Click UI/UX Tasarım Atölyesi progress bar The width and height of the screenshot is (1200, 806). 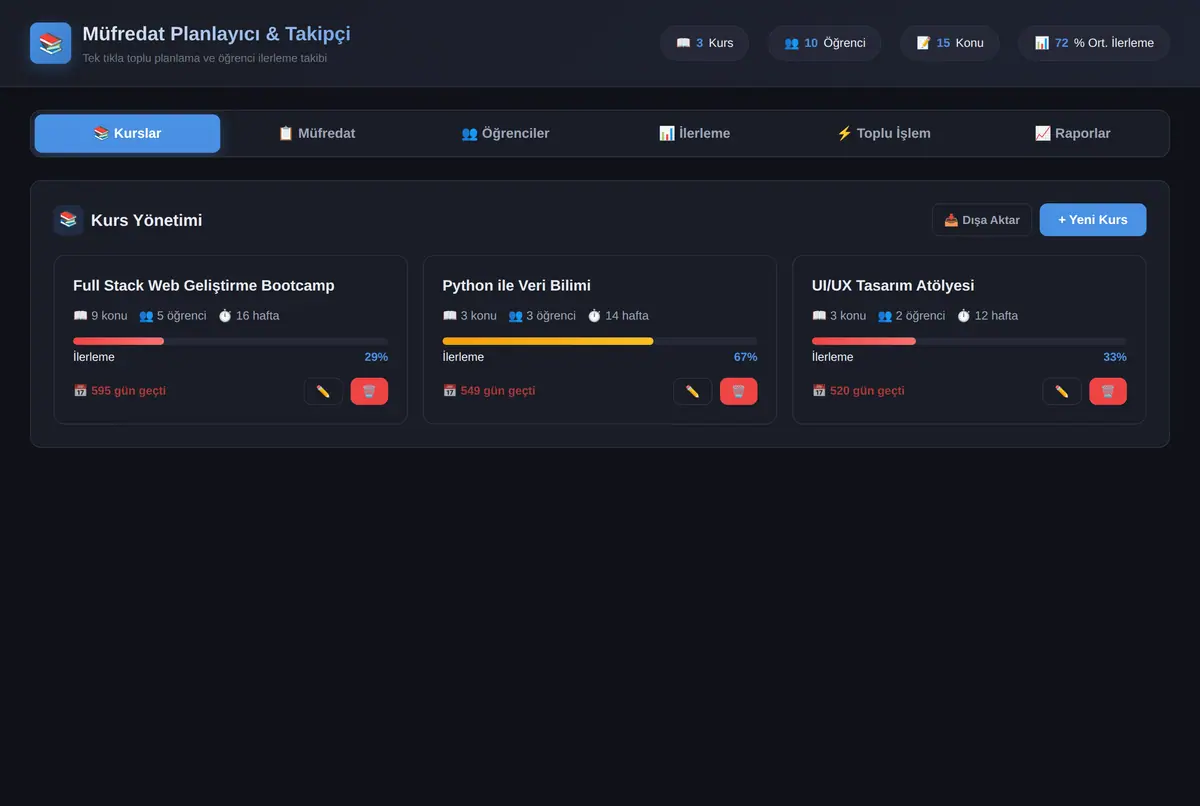tap(969, 341)
